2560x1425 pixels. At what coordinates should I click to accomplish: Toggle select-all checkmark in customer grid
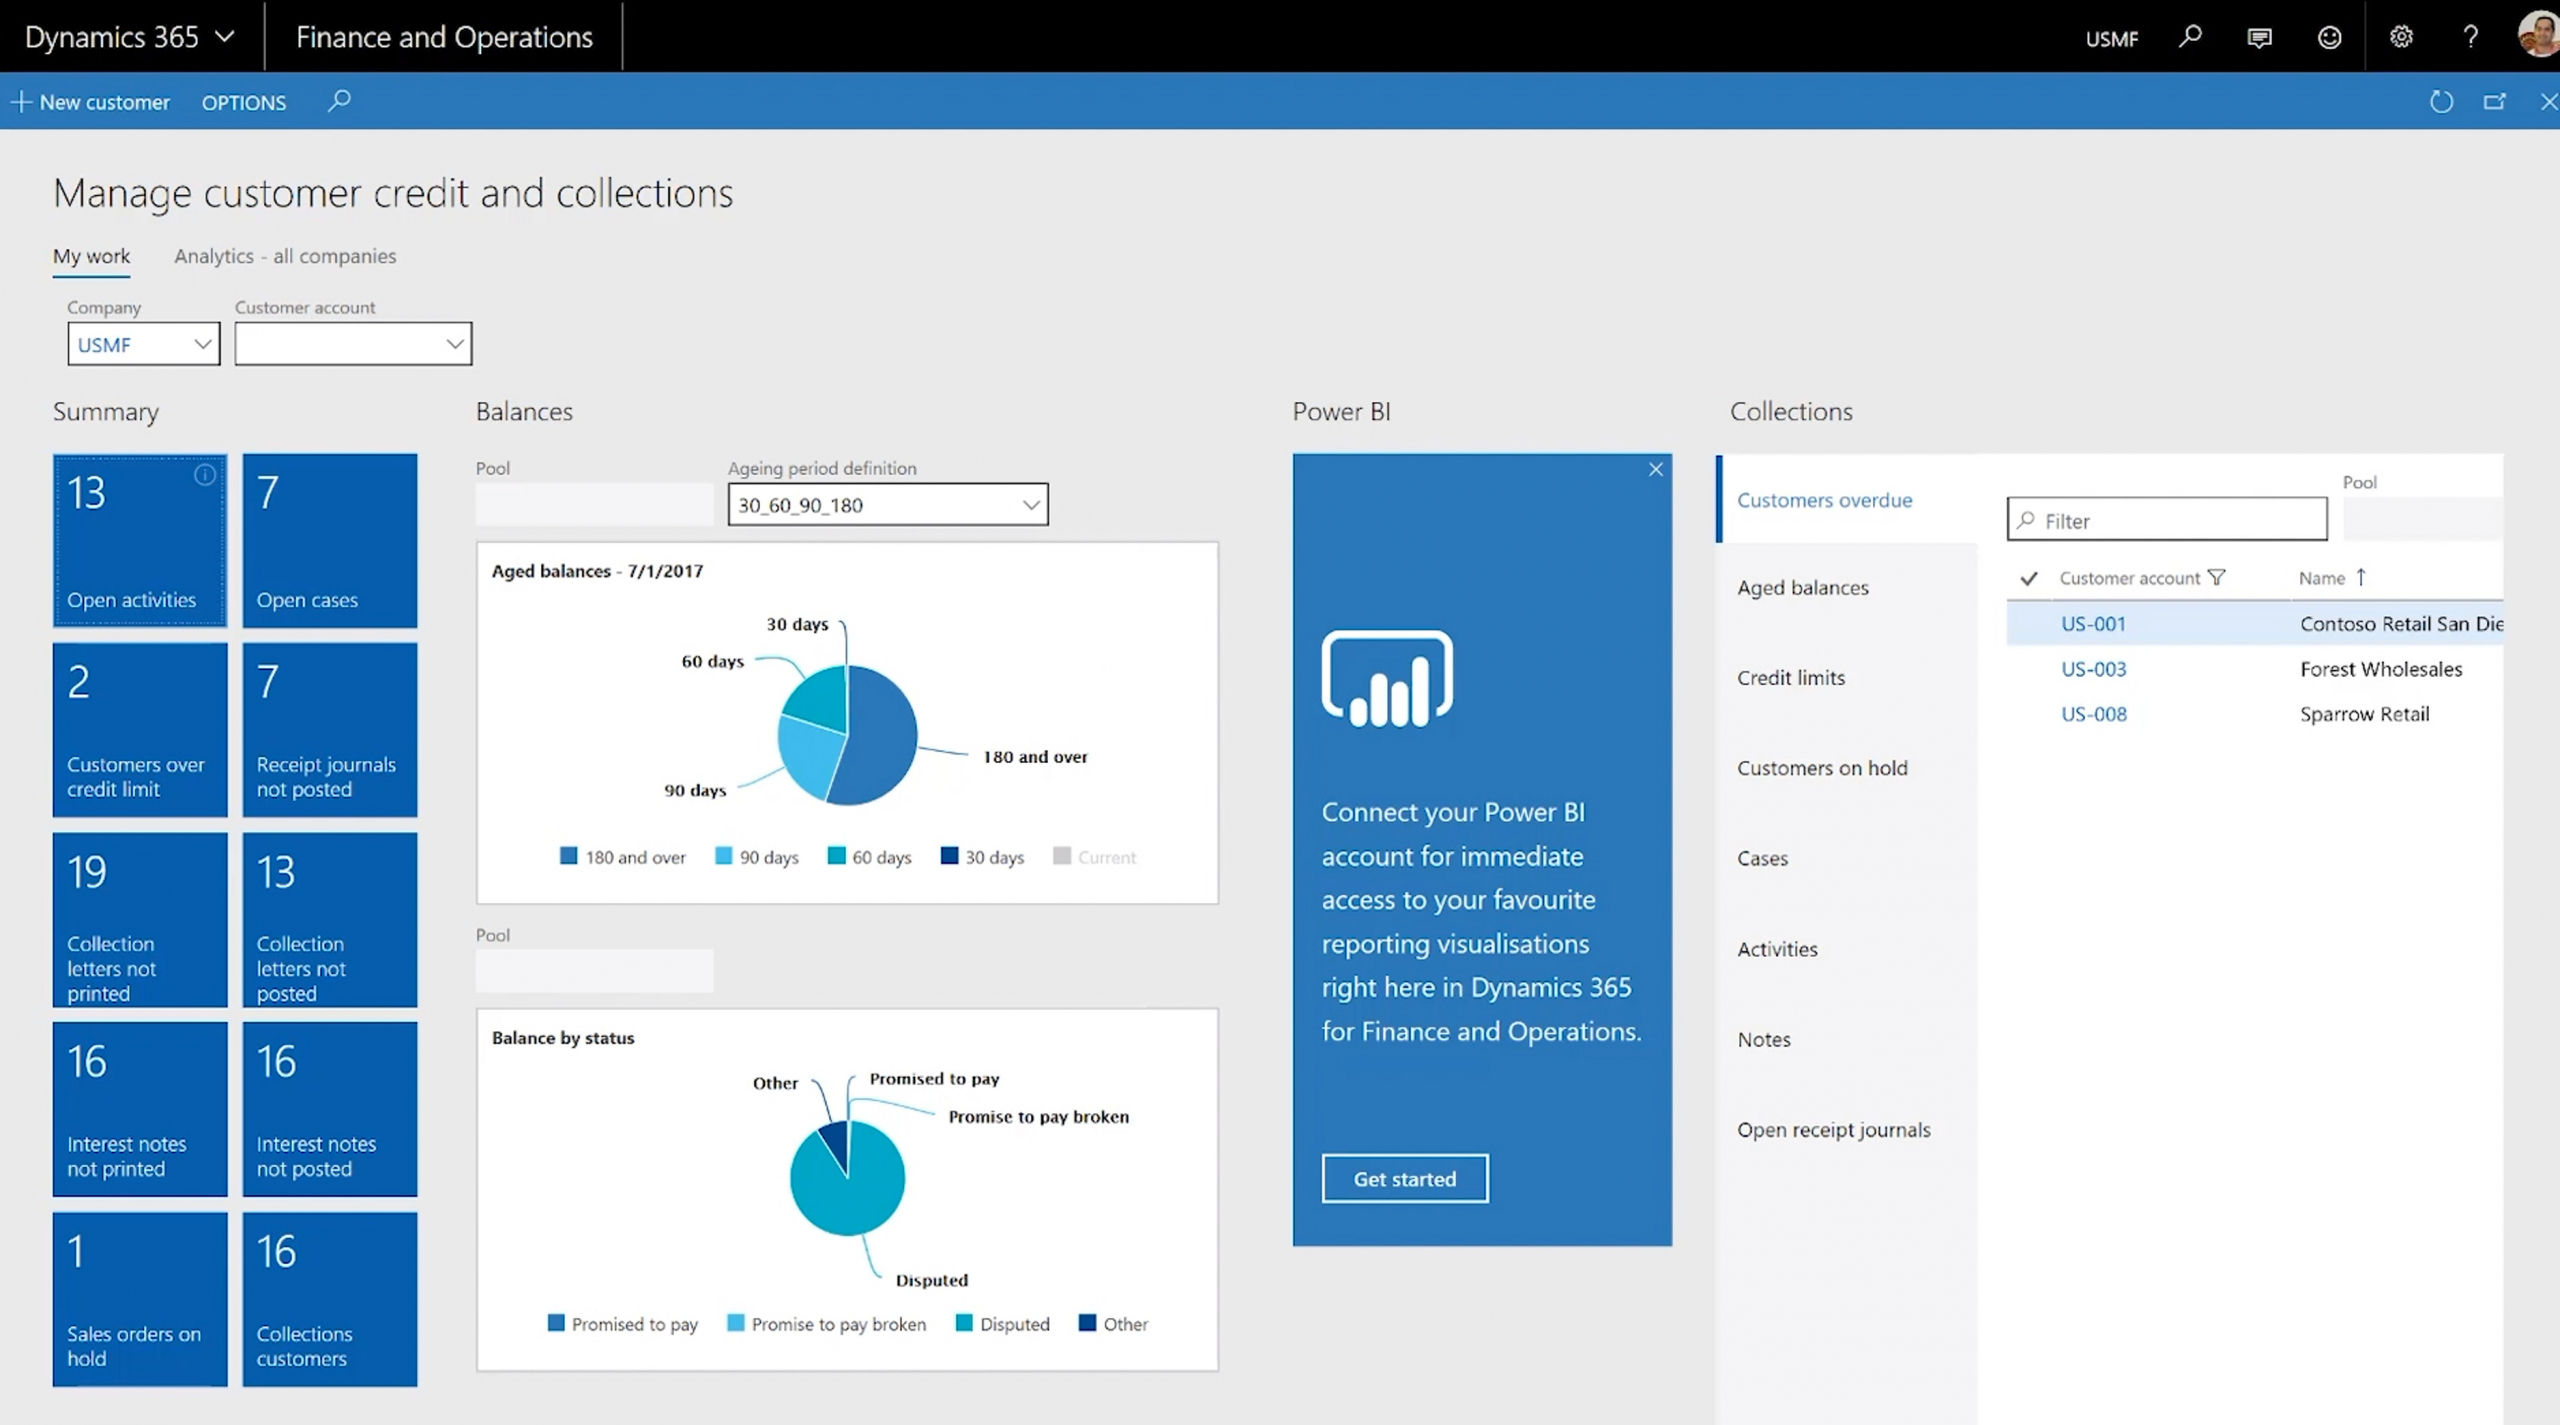(2029, 578)
